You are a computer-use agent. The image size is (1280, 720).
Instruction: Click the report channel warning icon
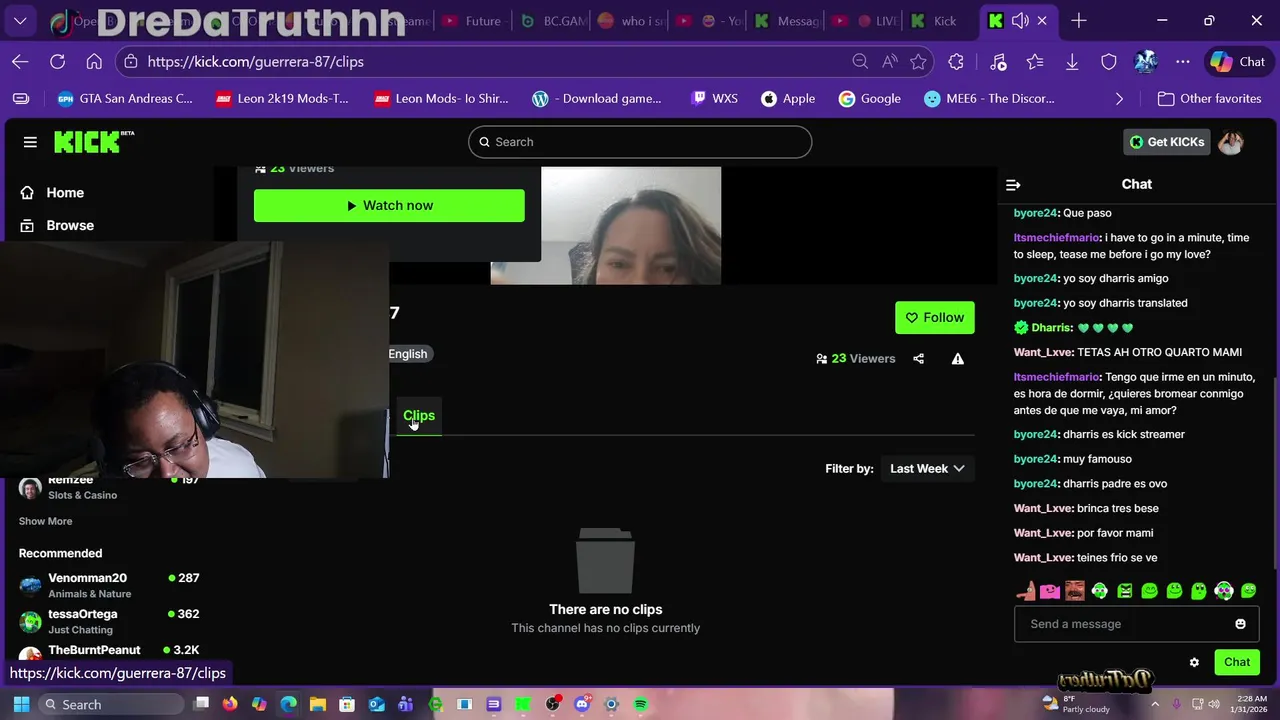point(958,359)
